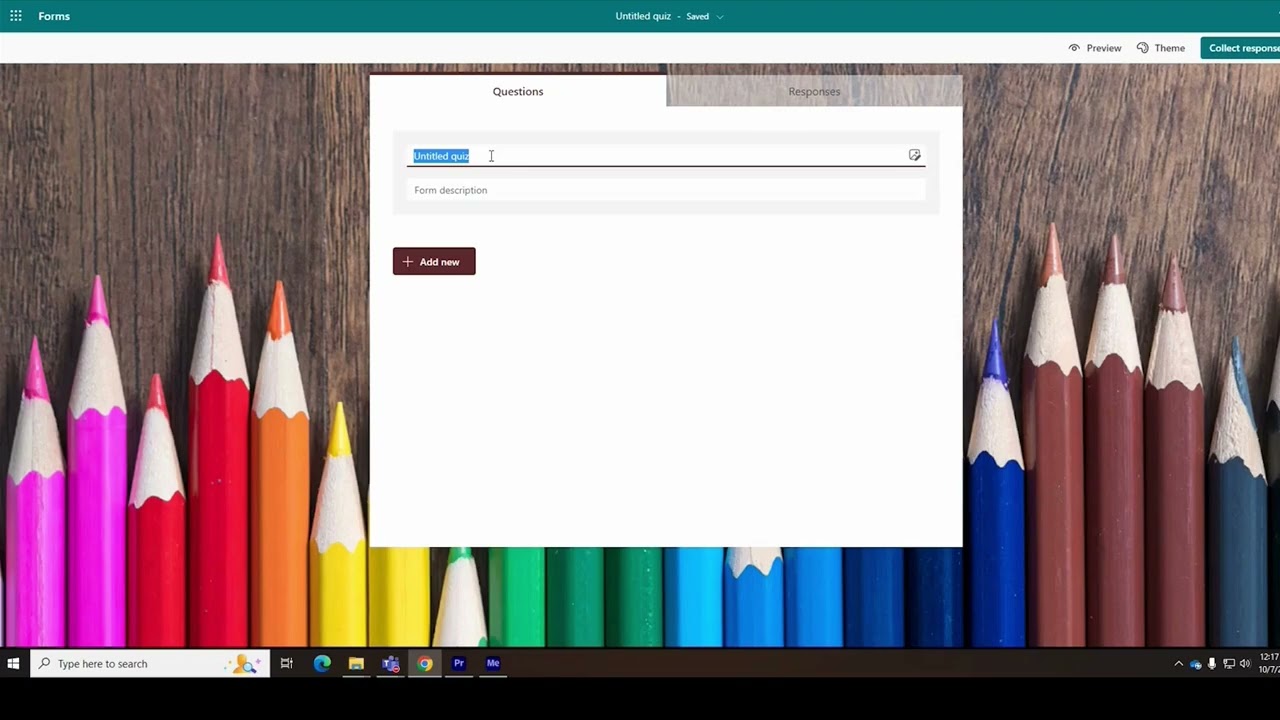This screenshot has width=1280, height=720.
Task: Click the taskbar search box
Action: click(150, 663)
